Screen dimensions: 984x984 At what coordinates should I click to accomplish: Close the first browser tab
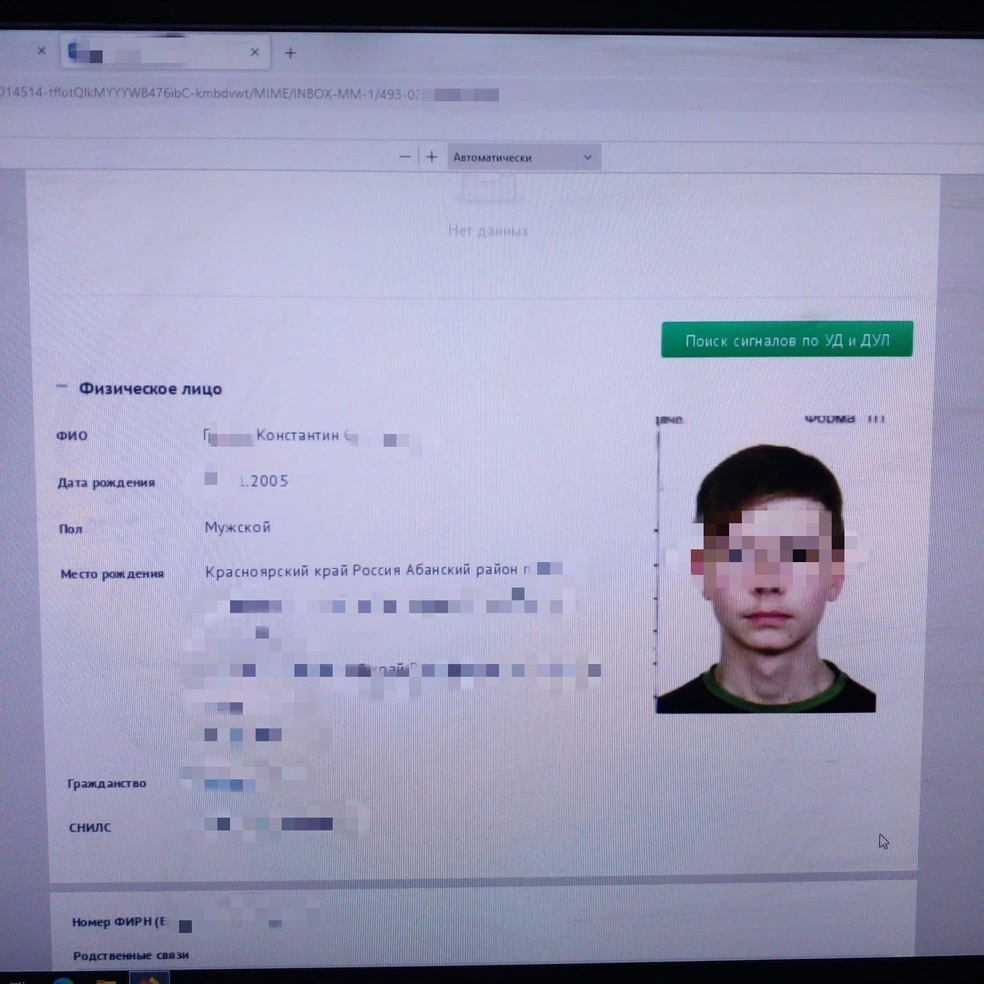point(41,50)
